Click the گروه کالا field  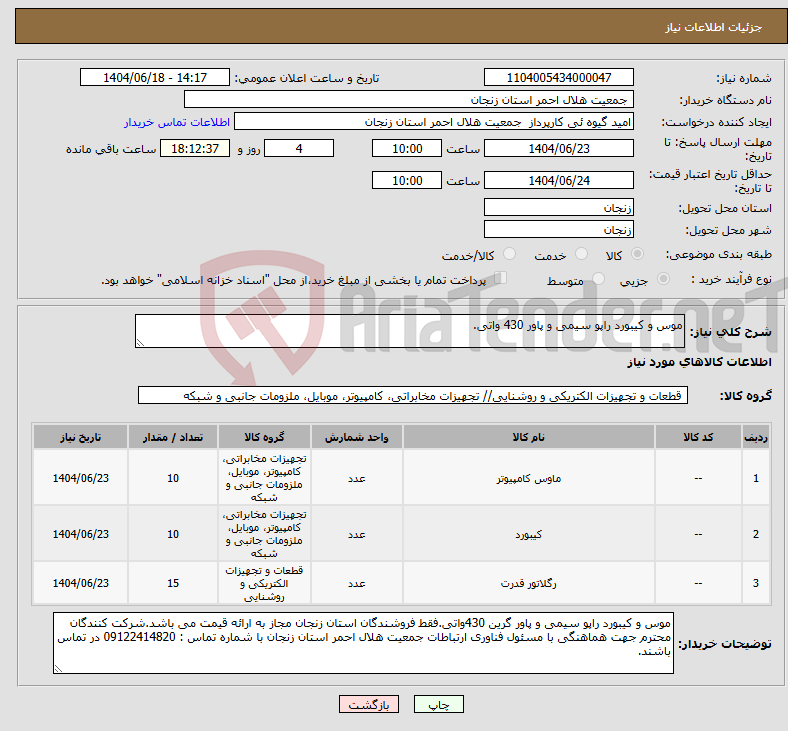[x=413, y=395]
